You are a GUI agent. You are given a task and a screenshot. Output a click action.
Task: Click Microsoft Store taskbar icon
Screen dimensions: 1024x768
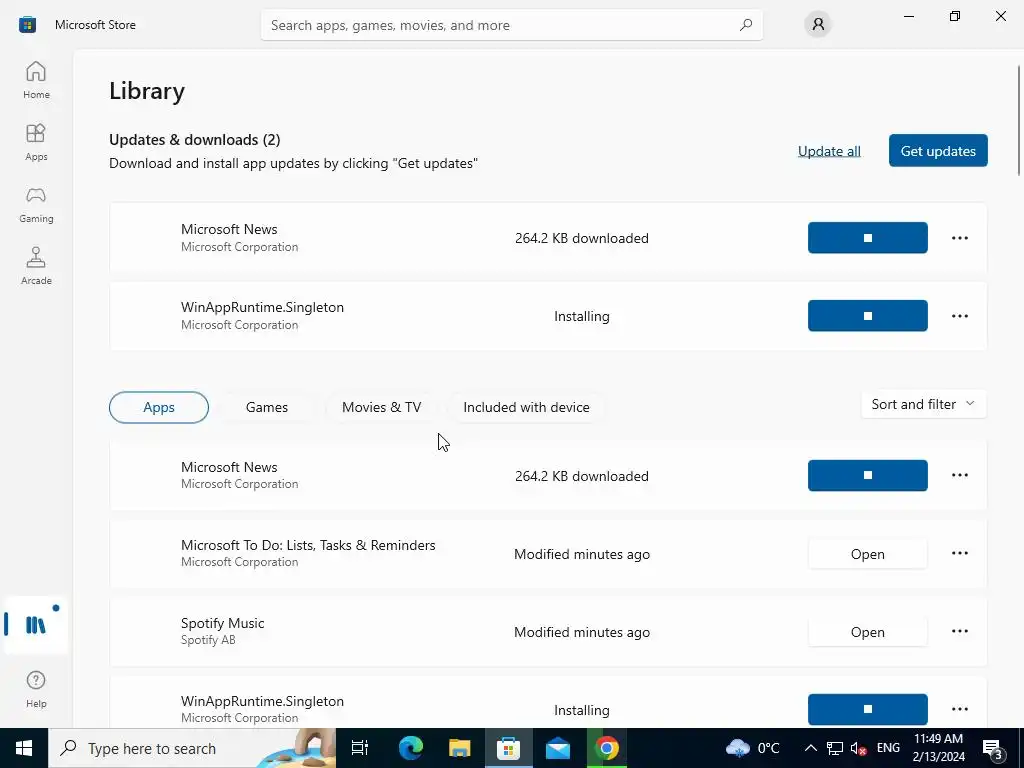point(508,748)
